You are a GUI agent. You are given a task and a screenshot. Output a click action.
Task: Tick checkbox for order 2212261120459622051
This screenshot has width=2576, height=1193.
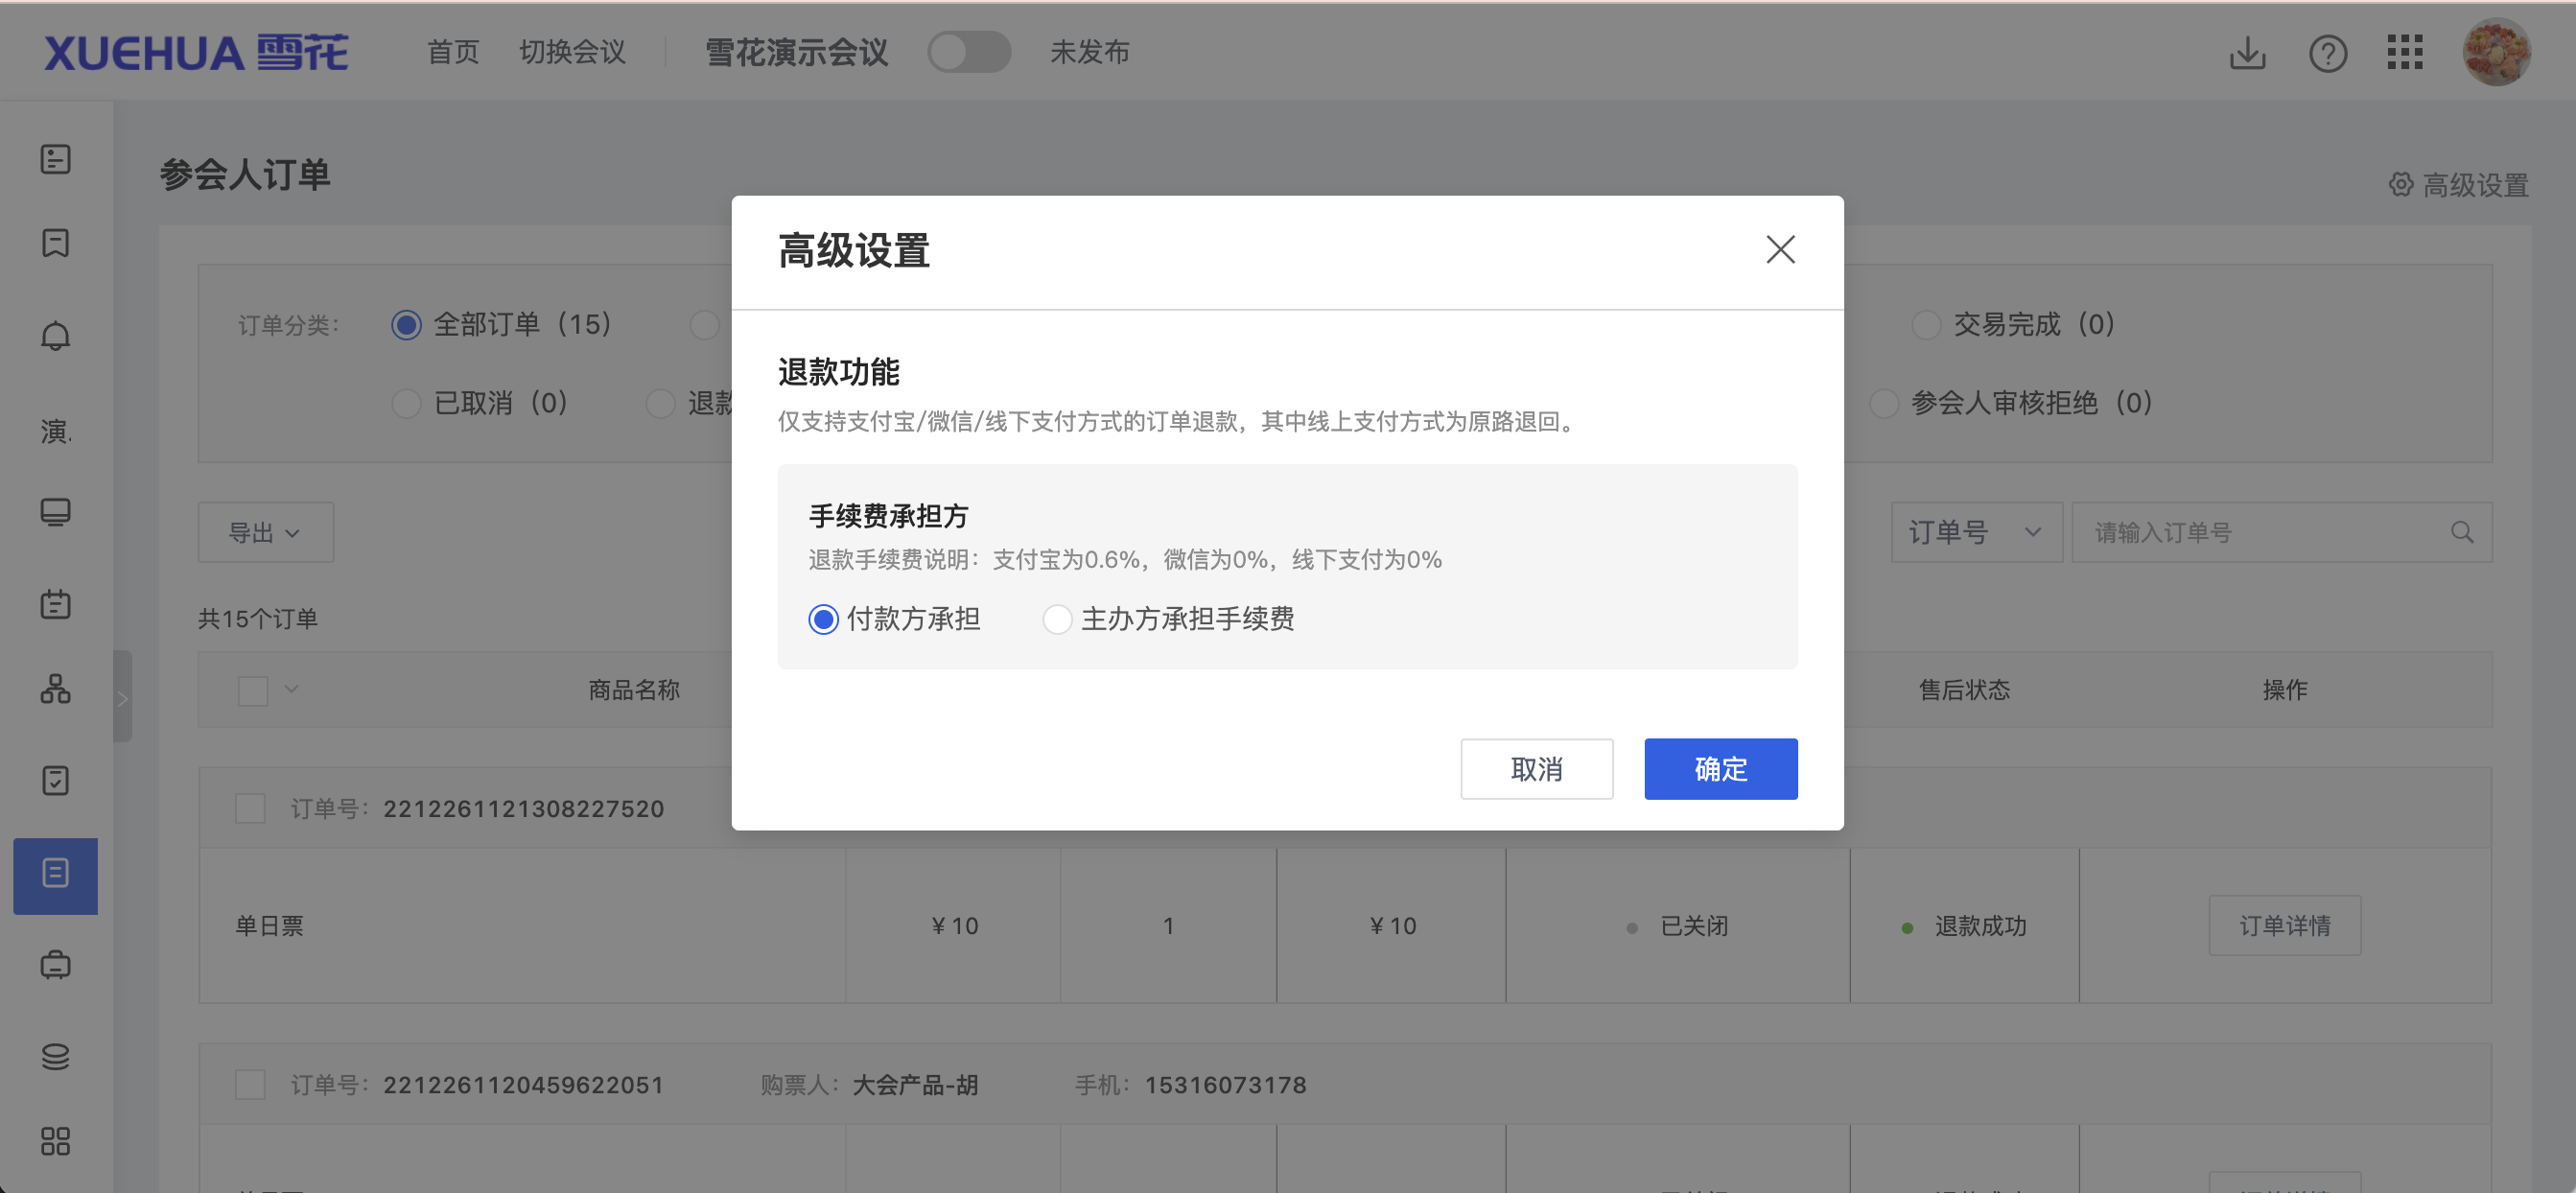coord(250,1084)
